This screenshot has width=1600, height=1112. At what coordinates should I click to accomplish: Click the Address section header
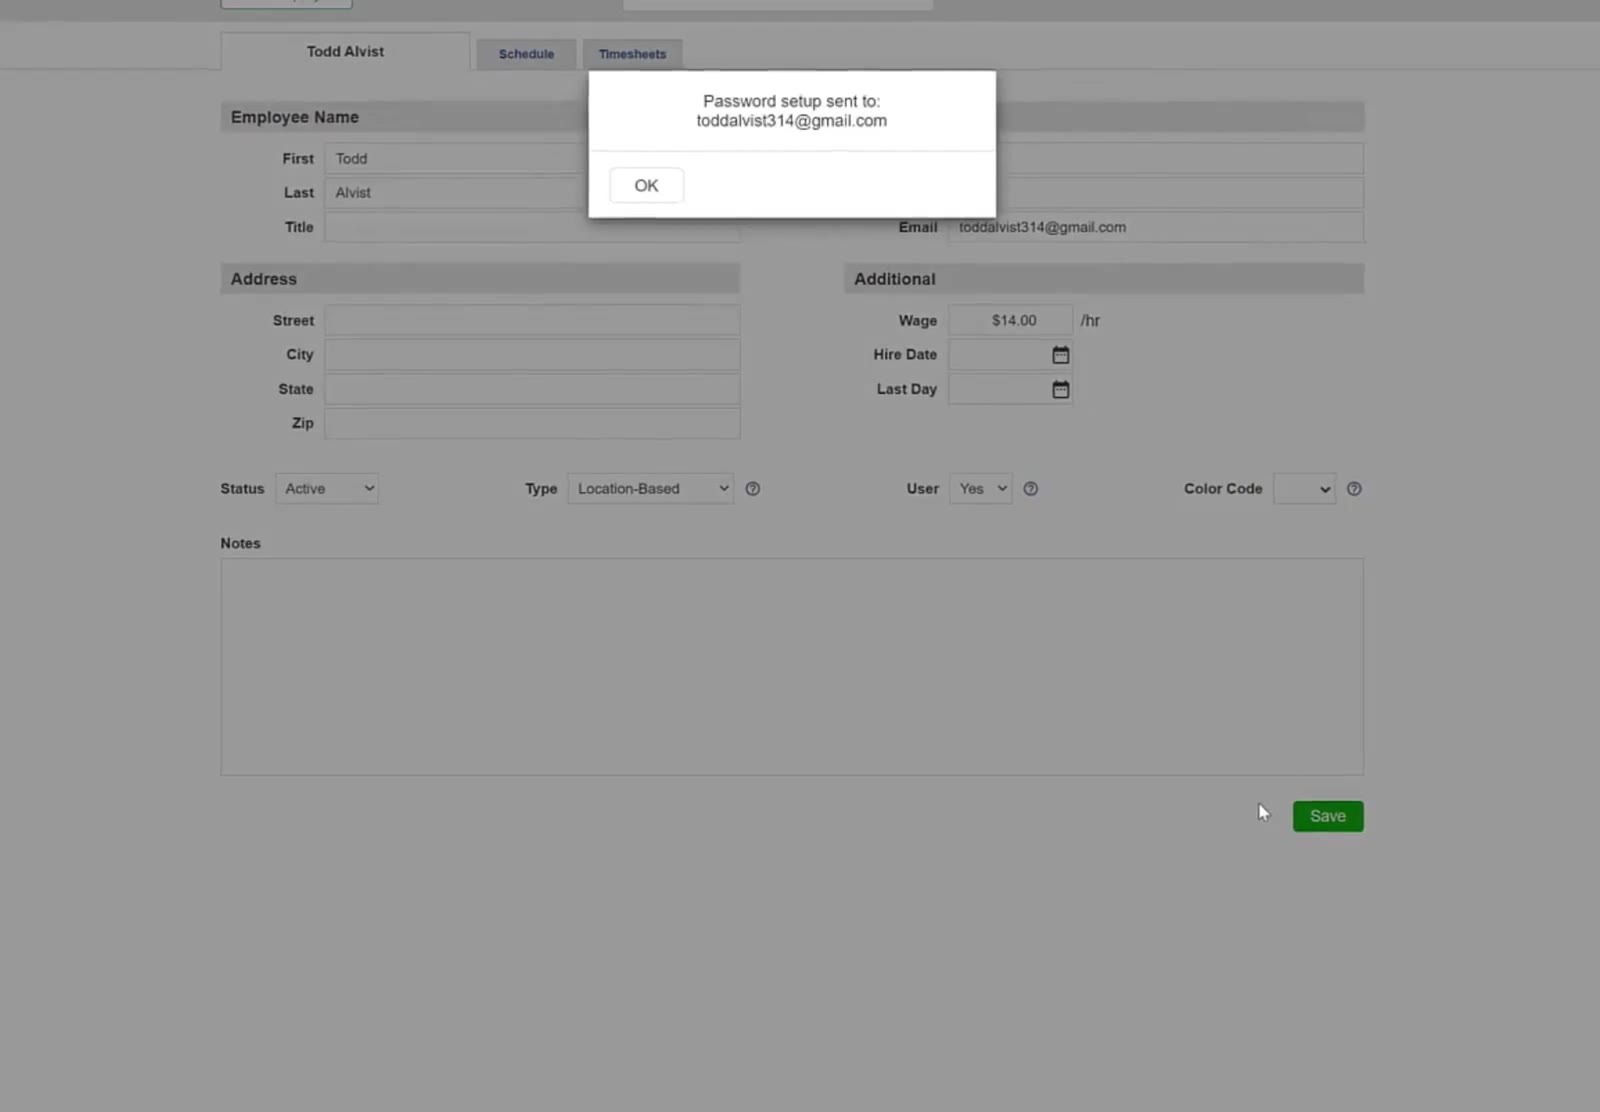click(x=480, y=279)
